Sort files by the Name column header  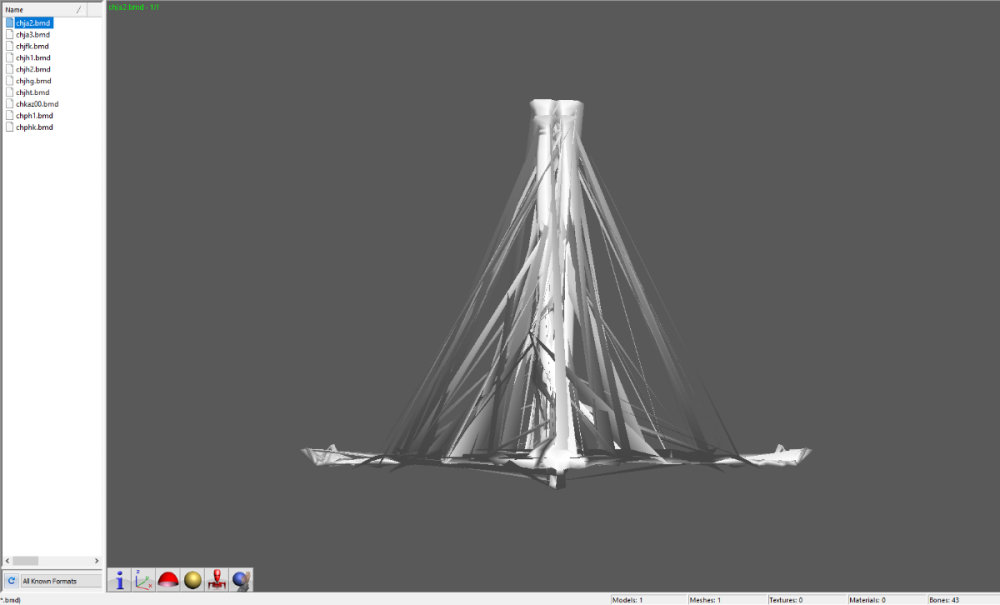click(40, 9)
